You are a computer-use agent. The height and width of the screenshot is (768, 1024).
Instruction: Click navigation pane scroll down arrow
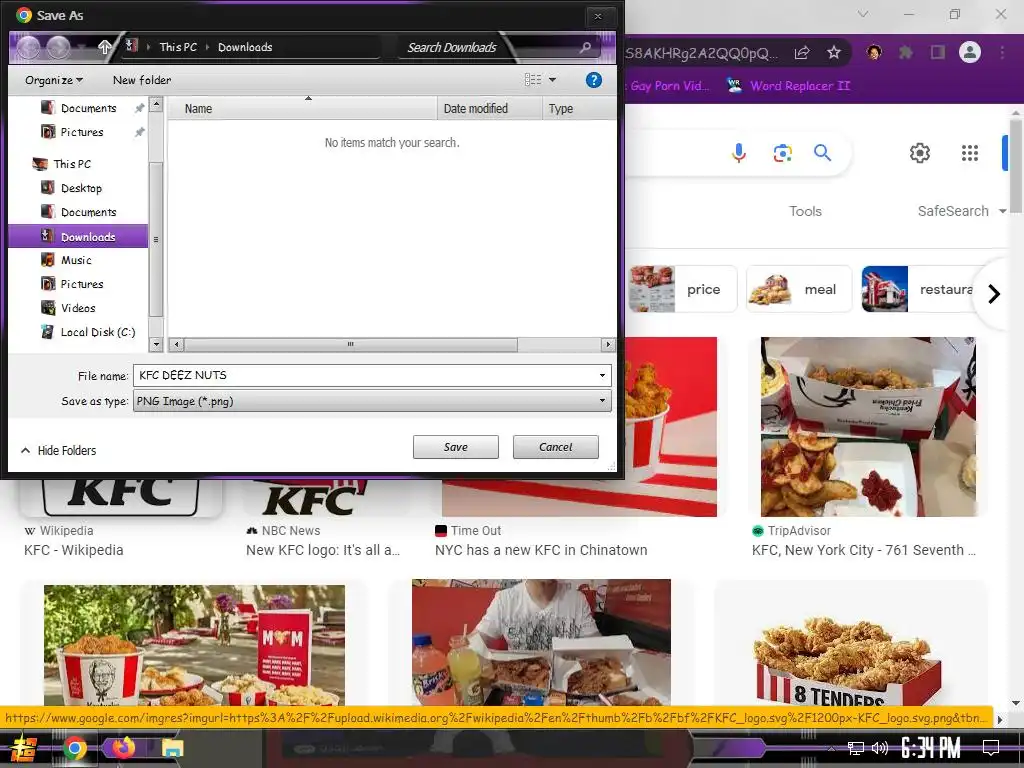156,344
